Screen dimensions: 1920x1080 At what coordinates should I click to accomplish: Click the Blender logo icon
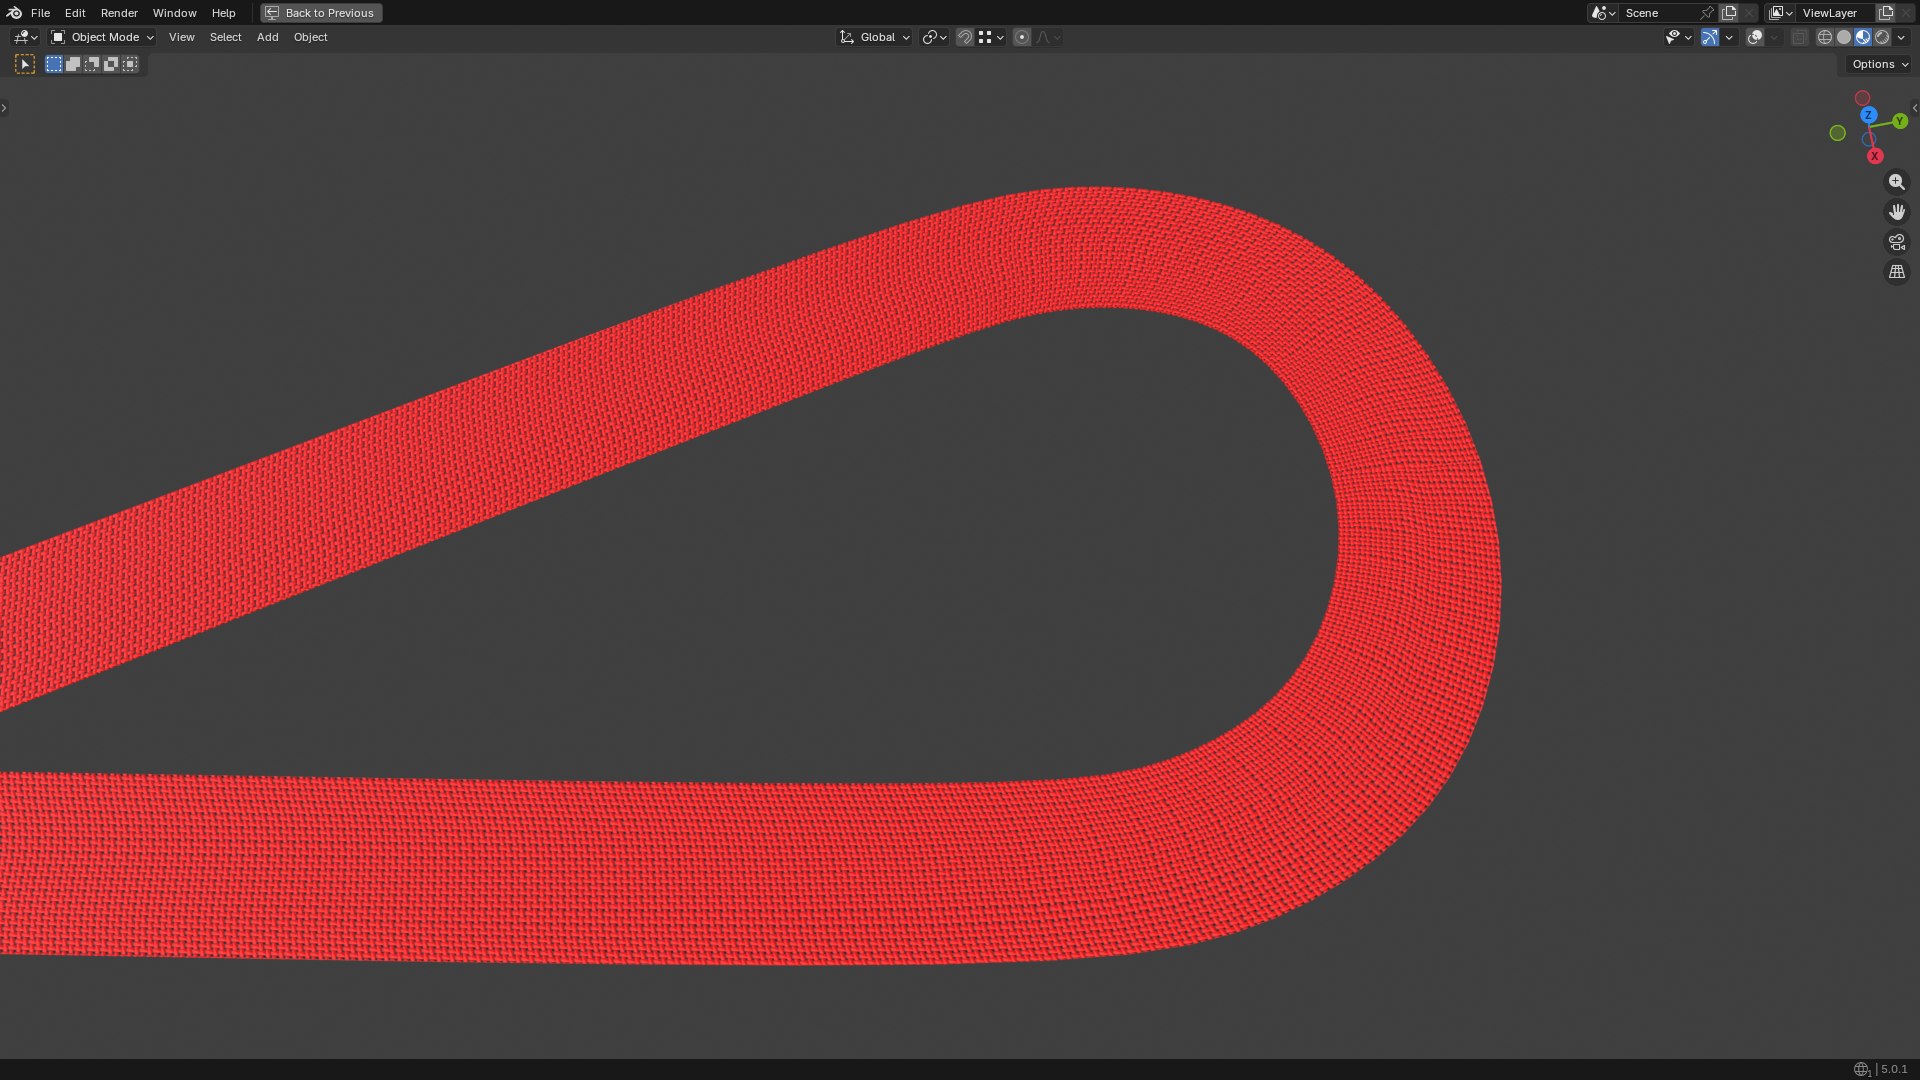[14, 13]
